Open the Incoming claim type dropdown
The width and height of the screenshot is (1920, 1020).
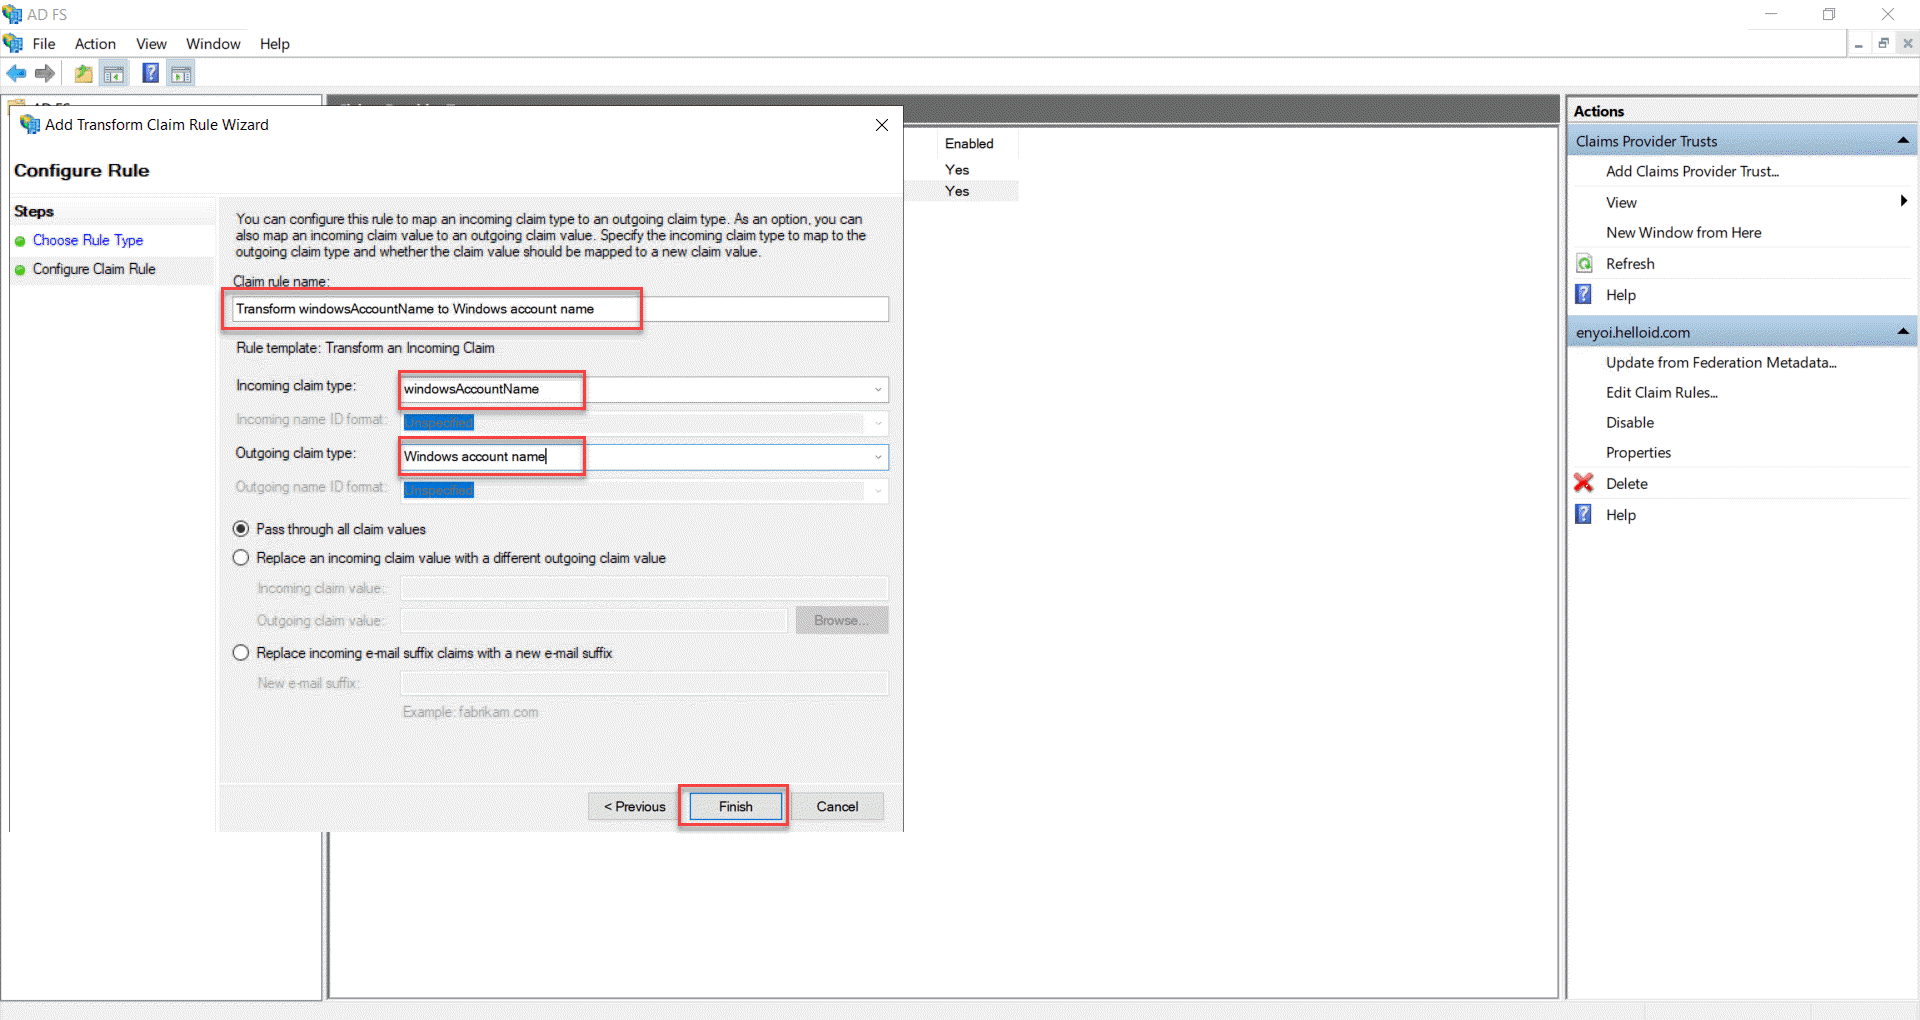tap(878, 389)
